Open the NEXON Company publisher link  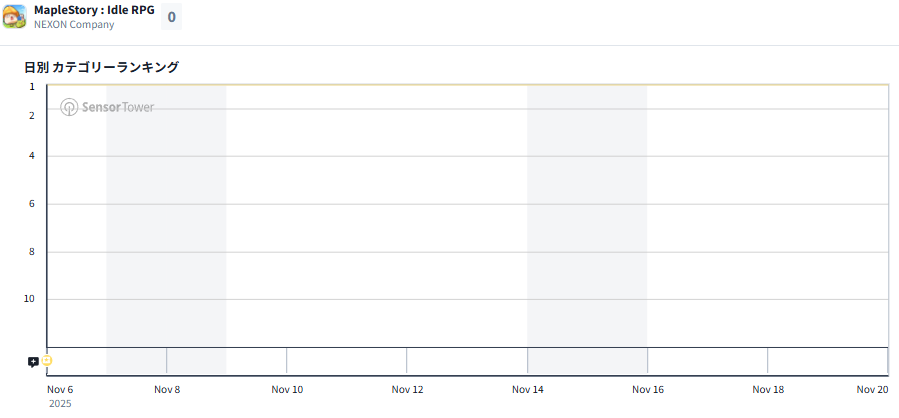[74, 25]
